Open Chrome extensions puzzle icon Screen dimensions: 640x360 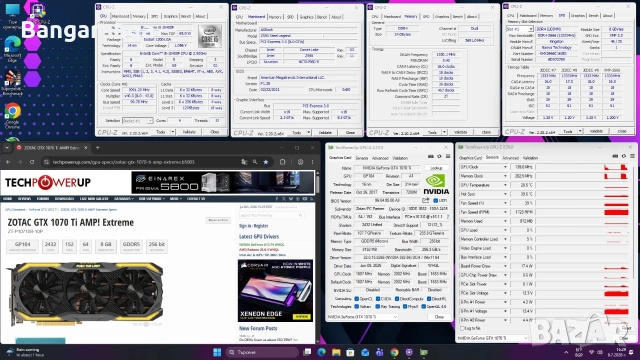pyautogui.click(x=282, y=162)
